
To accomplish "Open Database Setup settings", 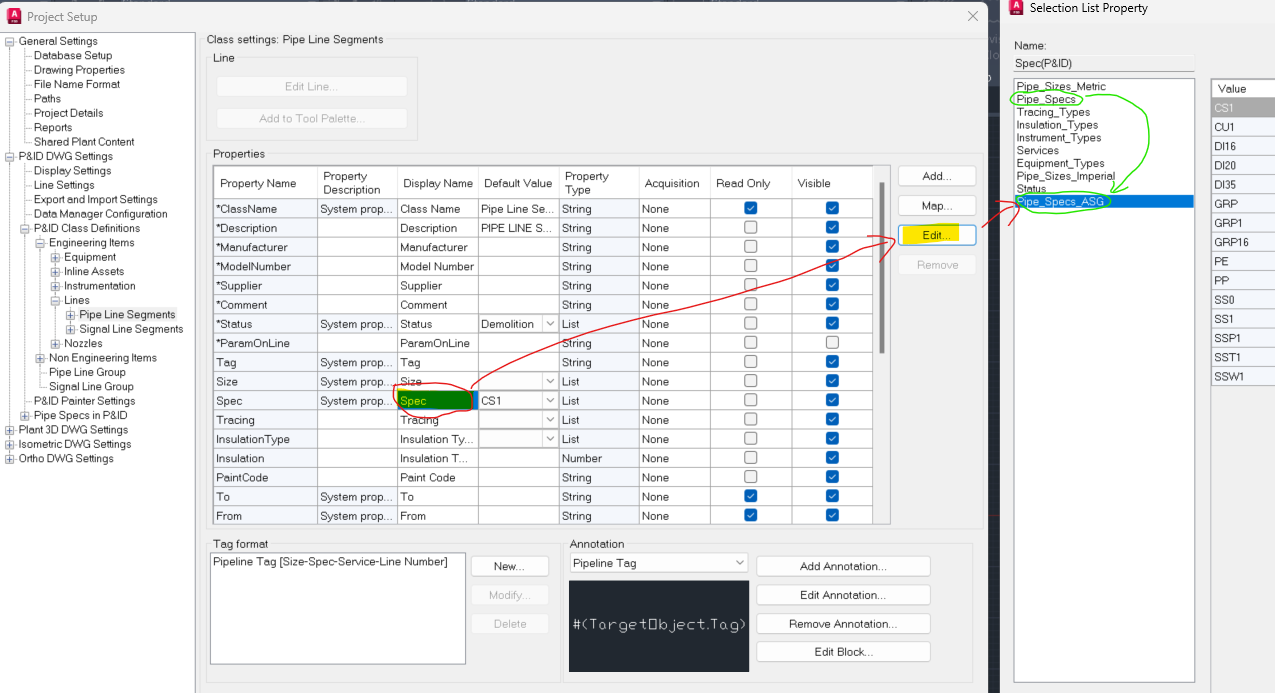I will click(x=73, y=55).
